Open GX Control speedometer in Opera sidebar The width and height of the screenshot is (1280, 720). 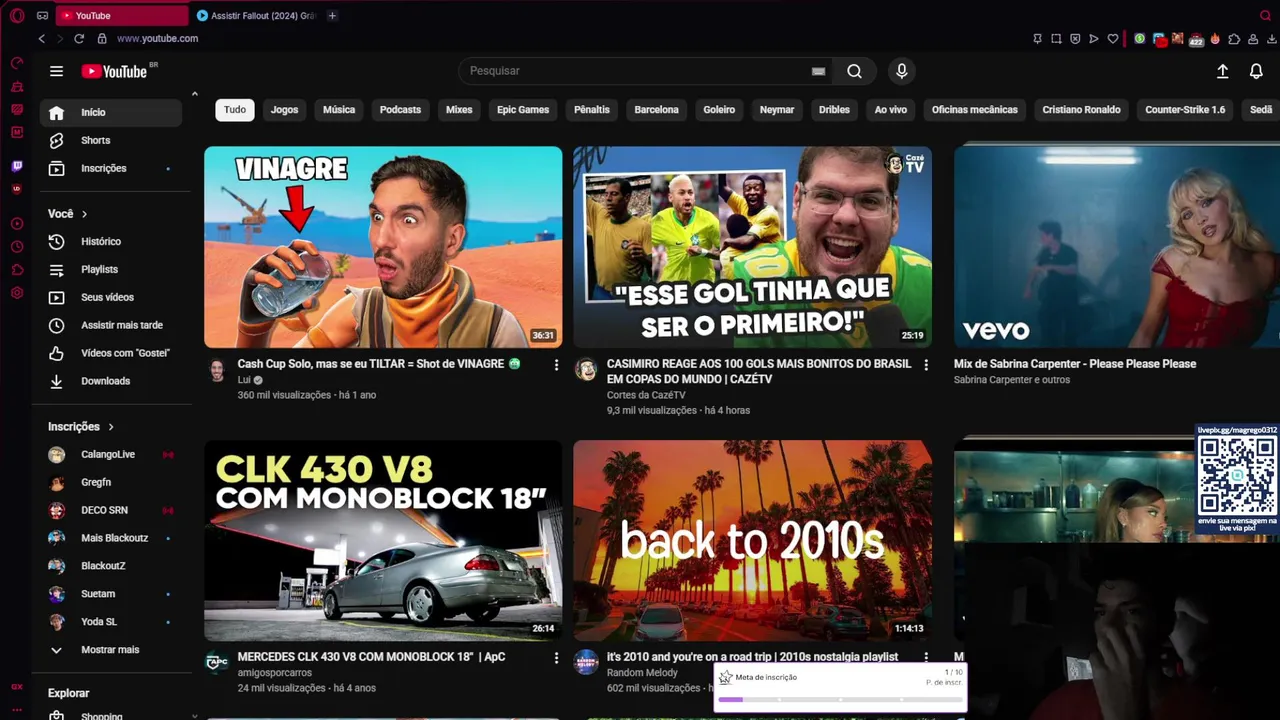click(17, 62)
